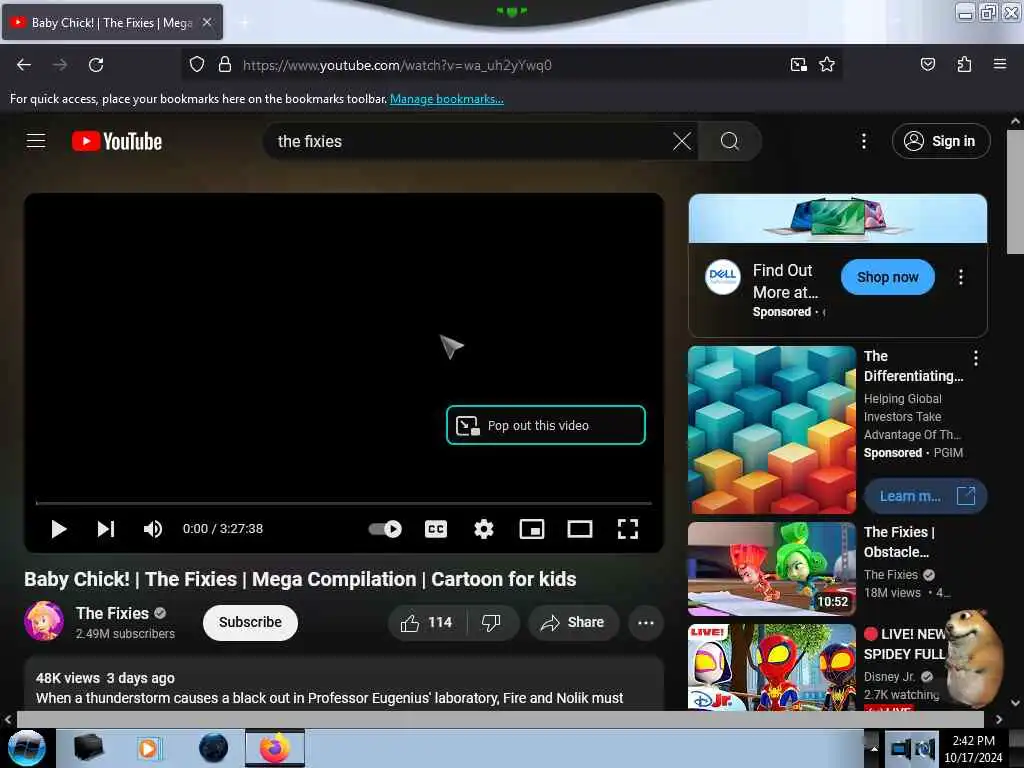Dislike the video with thumbs down
Viewport: 1024px width, 768px height.
coord(492,623)
